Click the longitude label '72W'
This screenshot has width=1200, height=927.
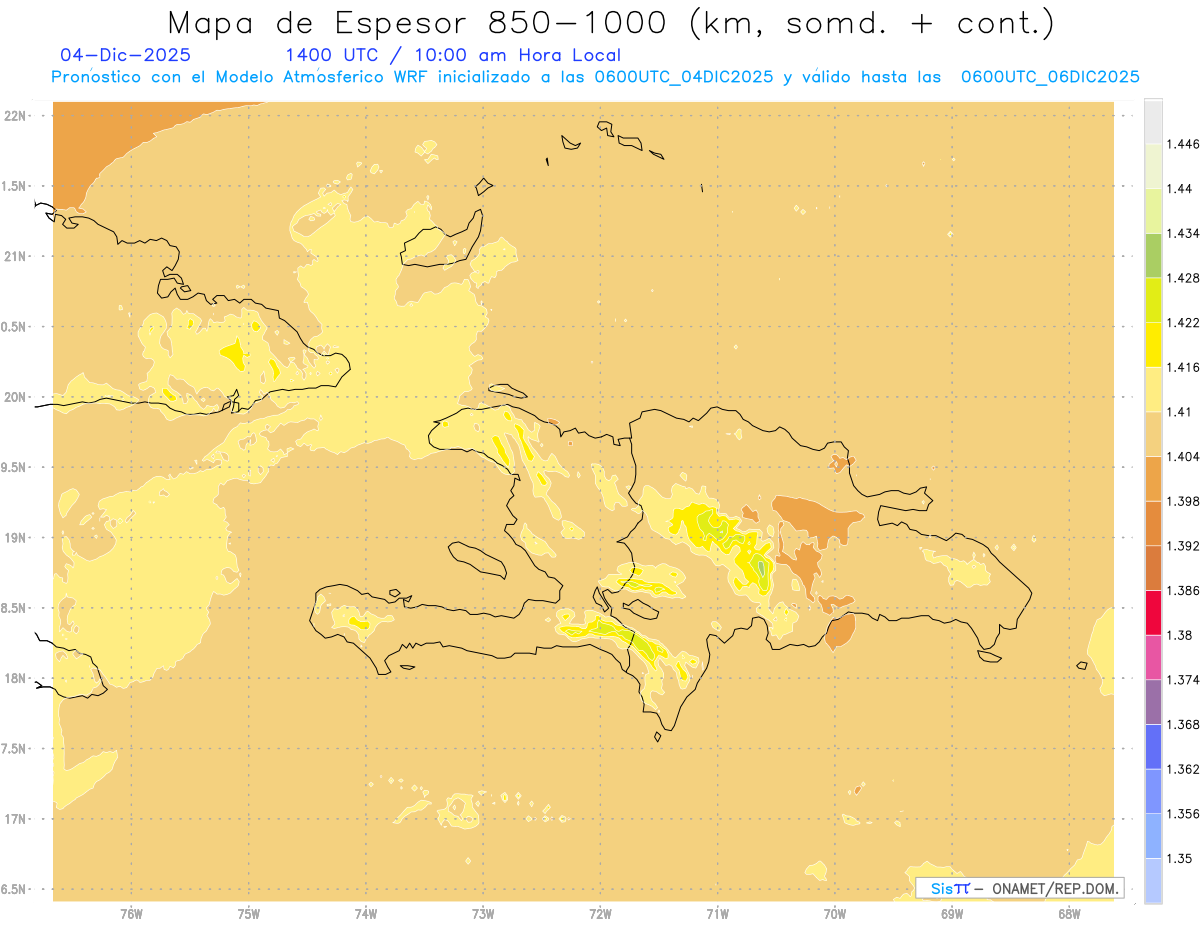pos(600,913)
